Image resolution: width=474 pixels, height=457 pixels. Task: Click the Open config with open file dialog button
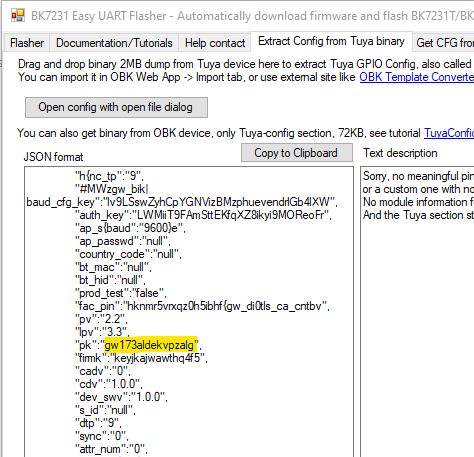(x=116, y=107)
